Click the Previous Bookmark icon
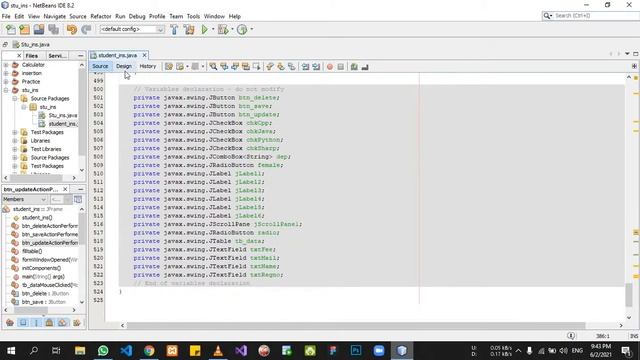 click(270, 67)
